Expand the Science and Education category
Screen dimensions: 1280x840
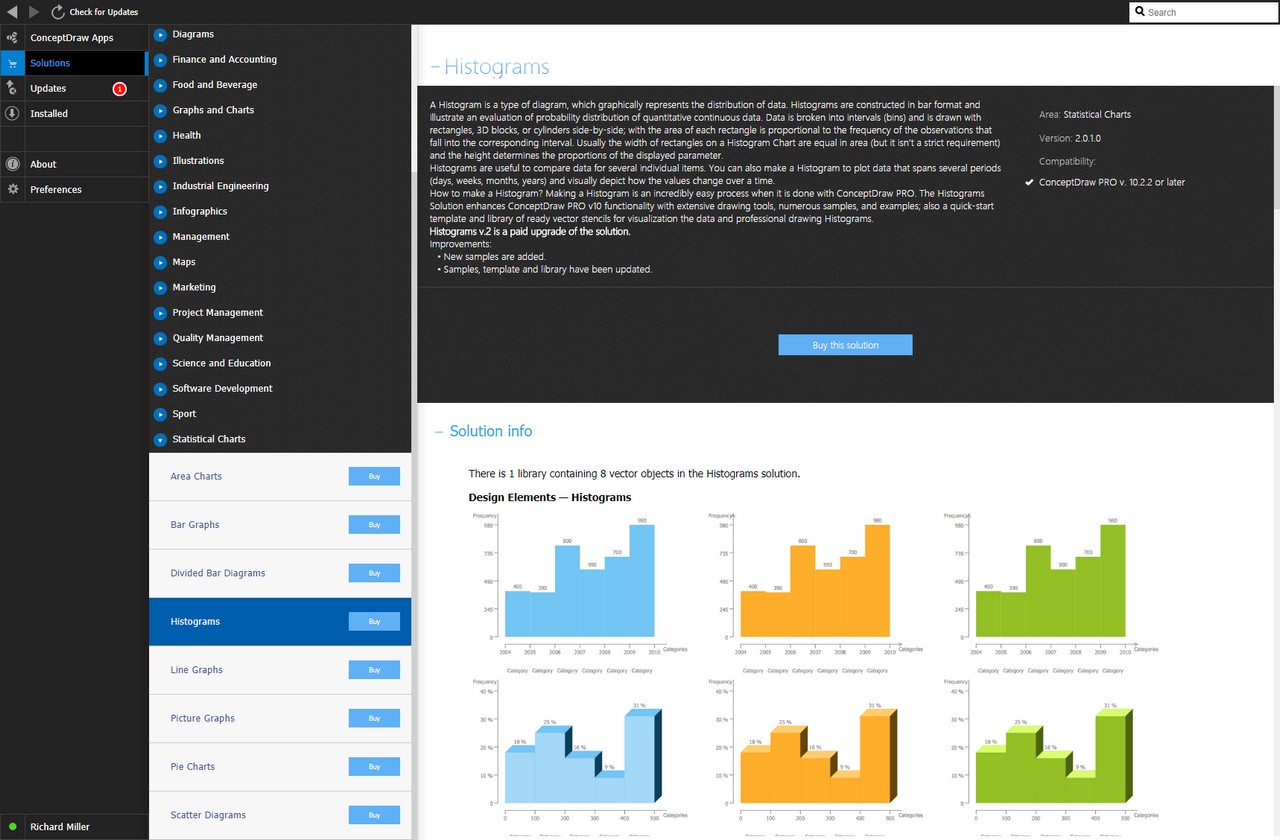tap(160, 363)
